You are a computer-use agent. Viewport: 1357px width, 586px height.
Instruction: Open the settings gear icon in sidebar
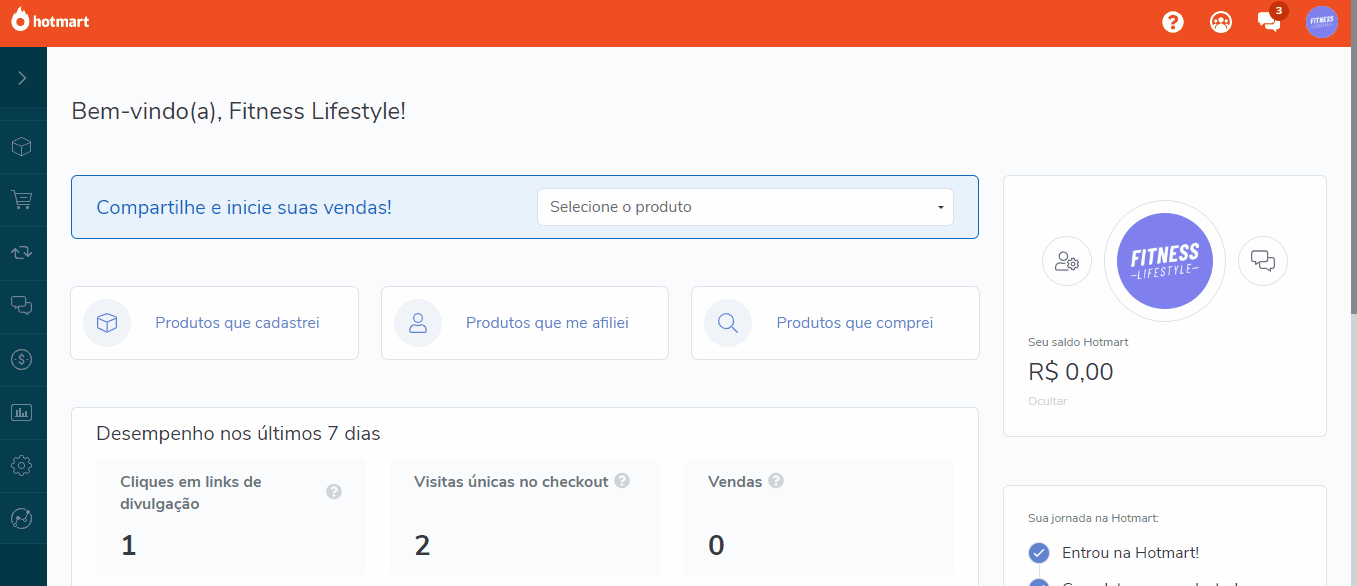click(22, 465)
